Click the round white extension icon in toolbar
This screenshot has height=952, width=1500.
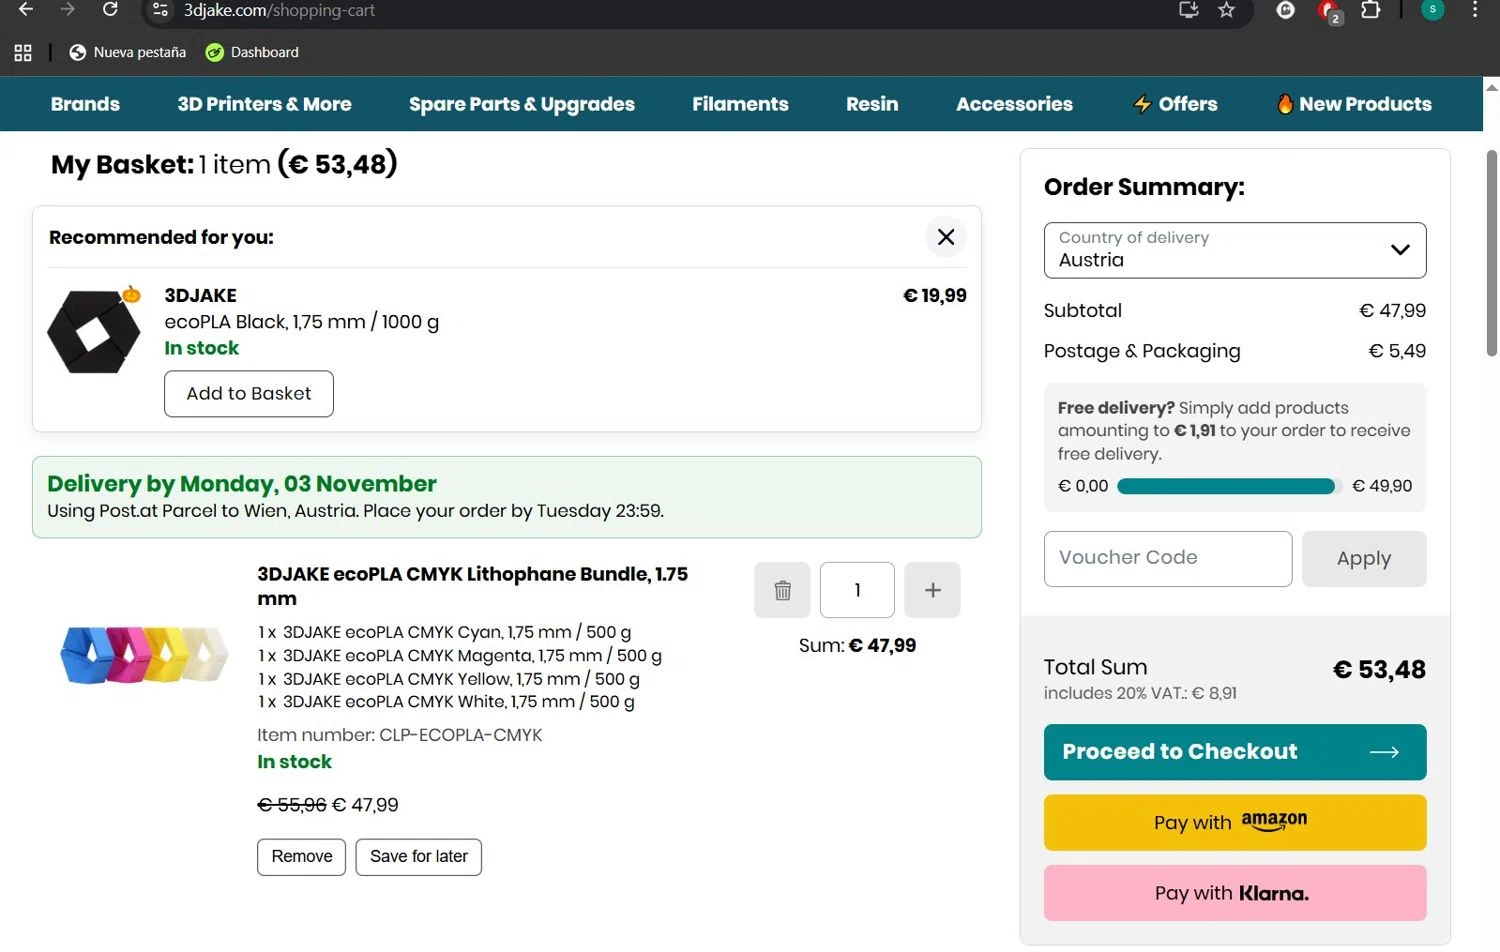1286,10
